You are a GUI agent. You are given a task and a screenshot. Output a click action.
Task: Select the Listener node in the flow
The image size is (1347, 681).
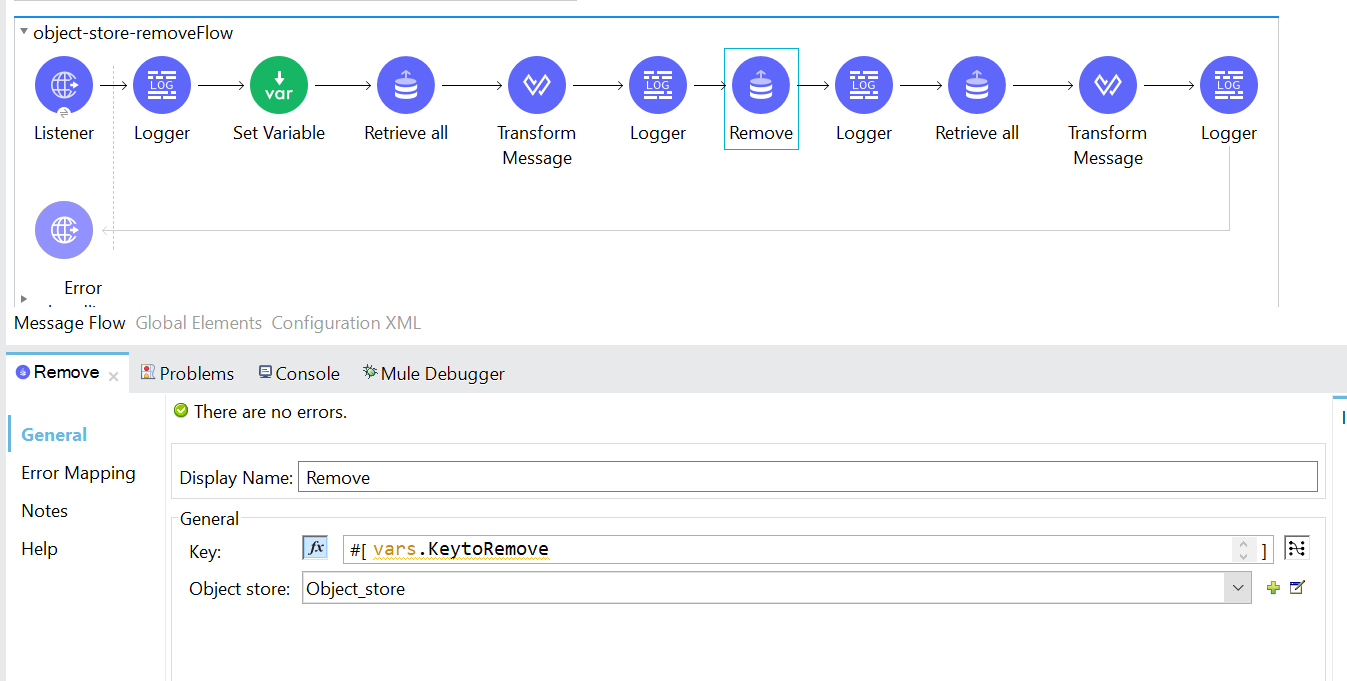click(64, 86)
